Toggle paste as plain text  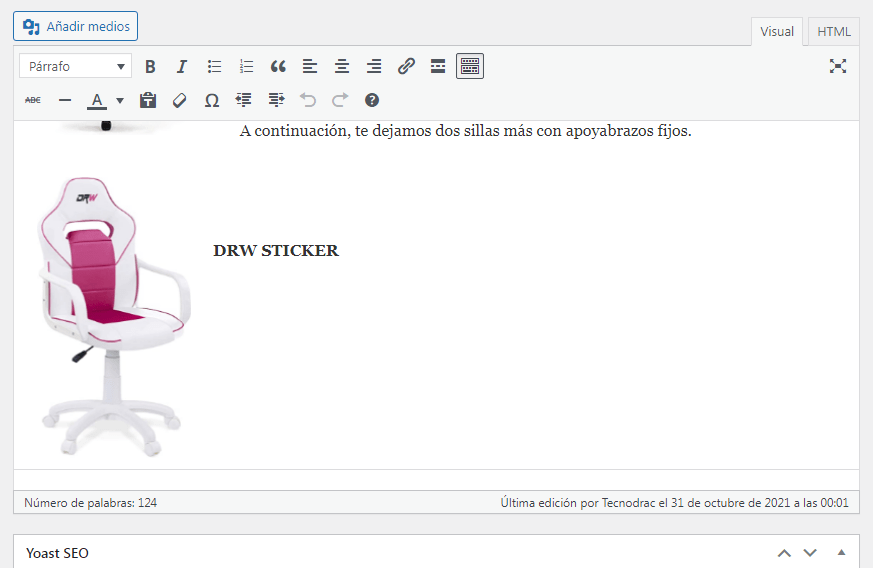coord(148,100)
